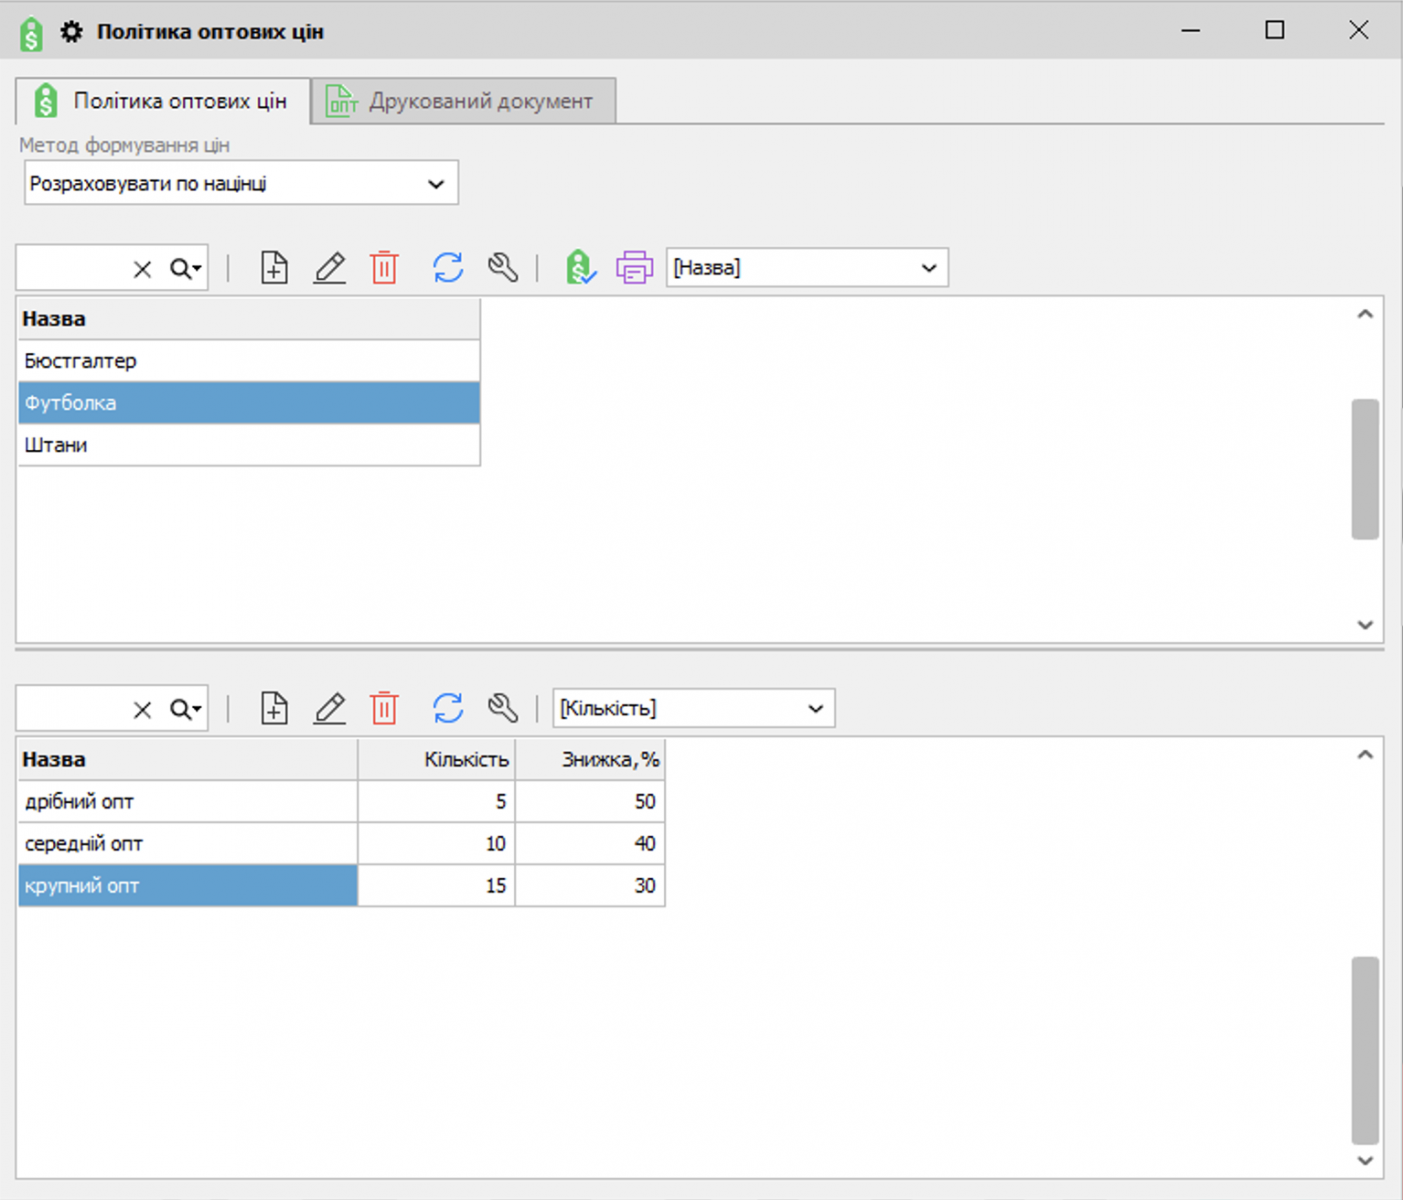Expand the [Кількість] search field dropdown
The width and height of the screenshot is (1403, 1200).
tap(815, 709)
